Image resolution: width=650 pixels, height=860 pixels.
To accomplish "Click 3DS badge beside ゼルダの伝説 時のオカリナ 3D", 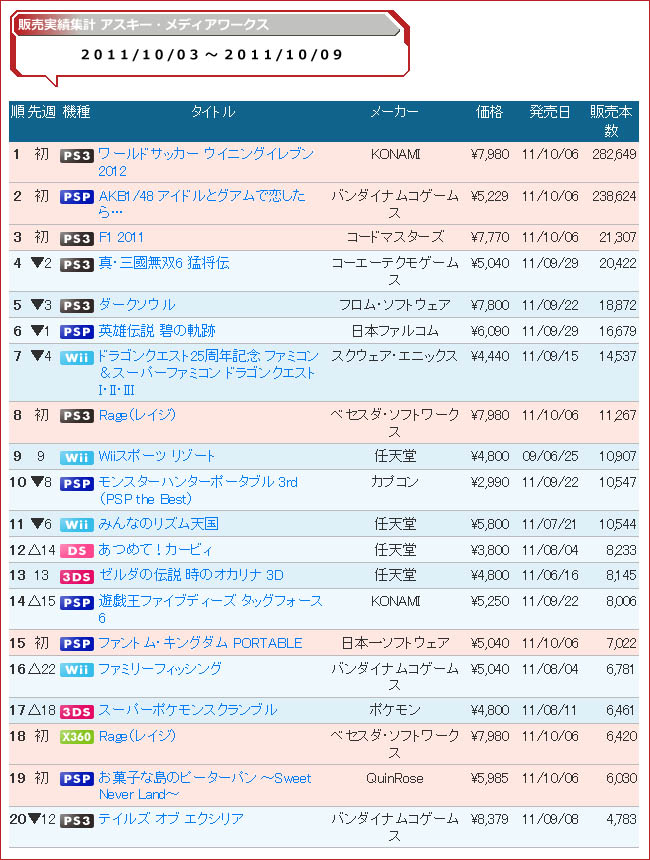I will (77, 576).
